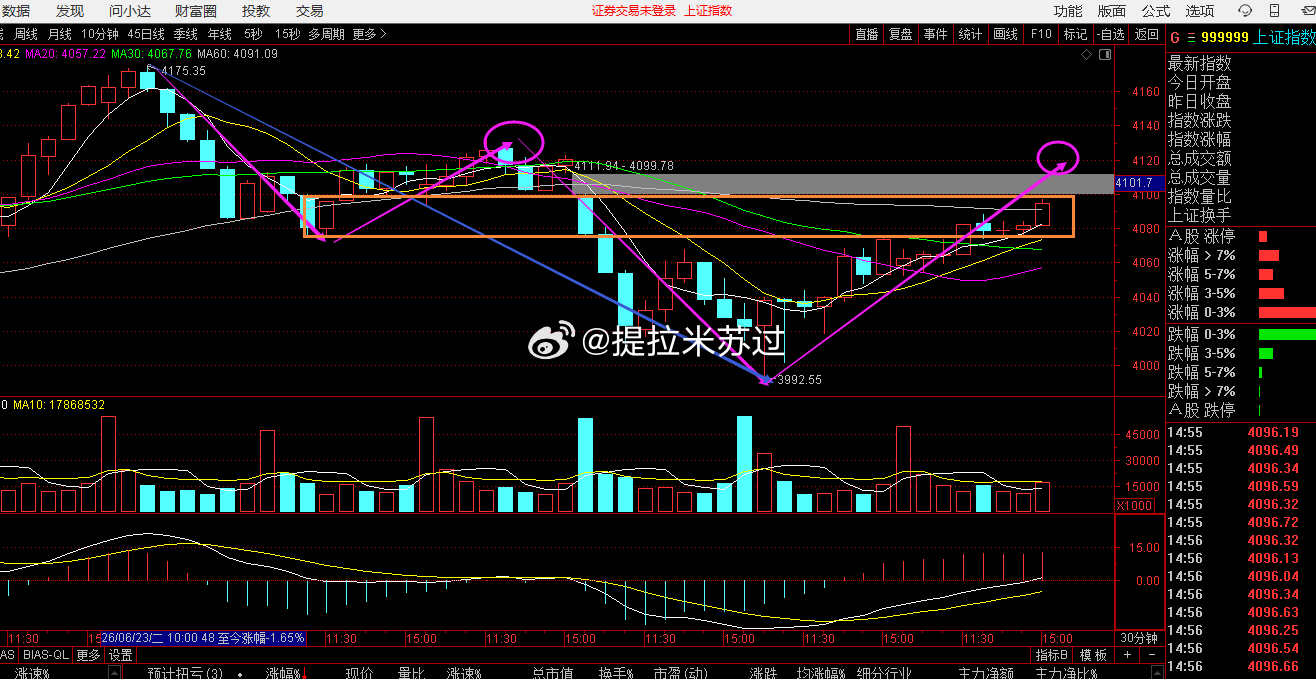Click the MA10: 17868532 volume label
1316x679 pixels.
[x=59, y=405]
